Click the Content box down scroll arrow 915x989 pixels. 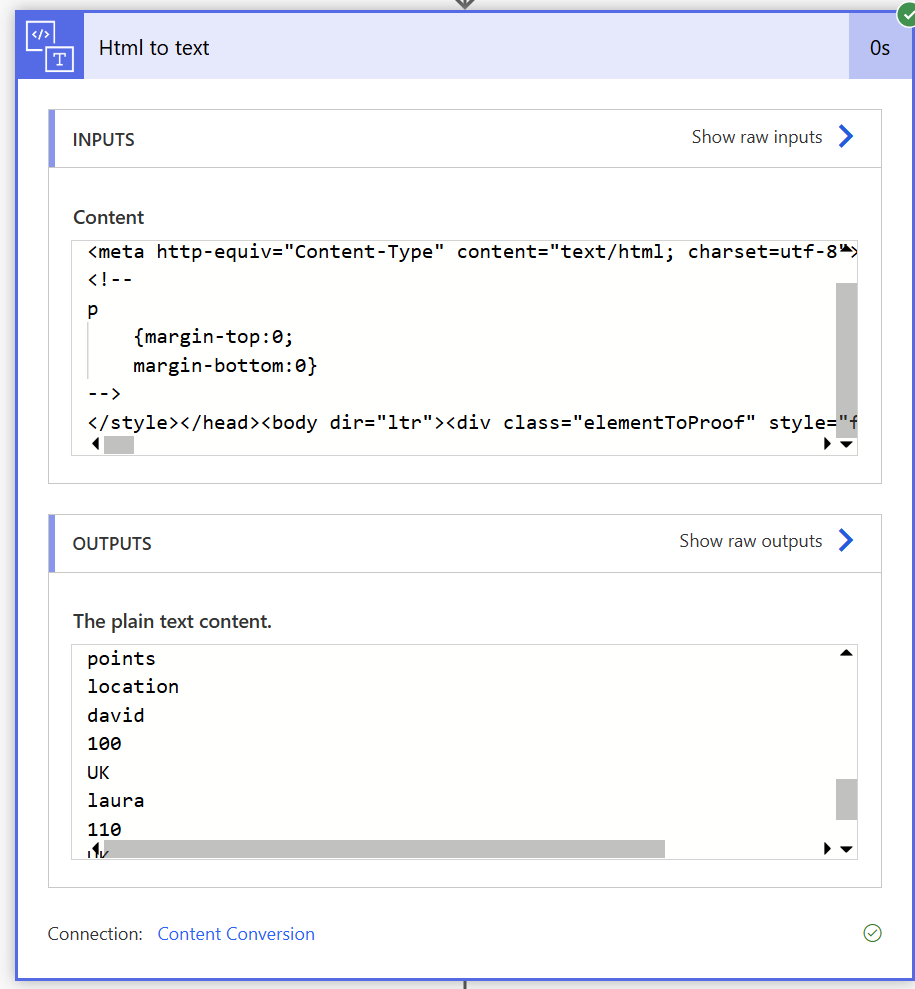click(846, 445)
